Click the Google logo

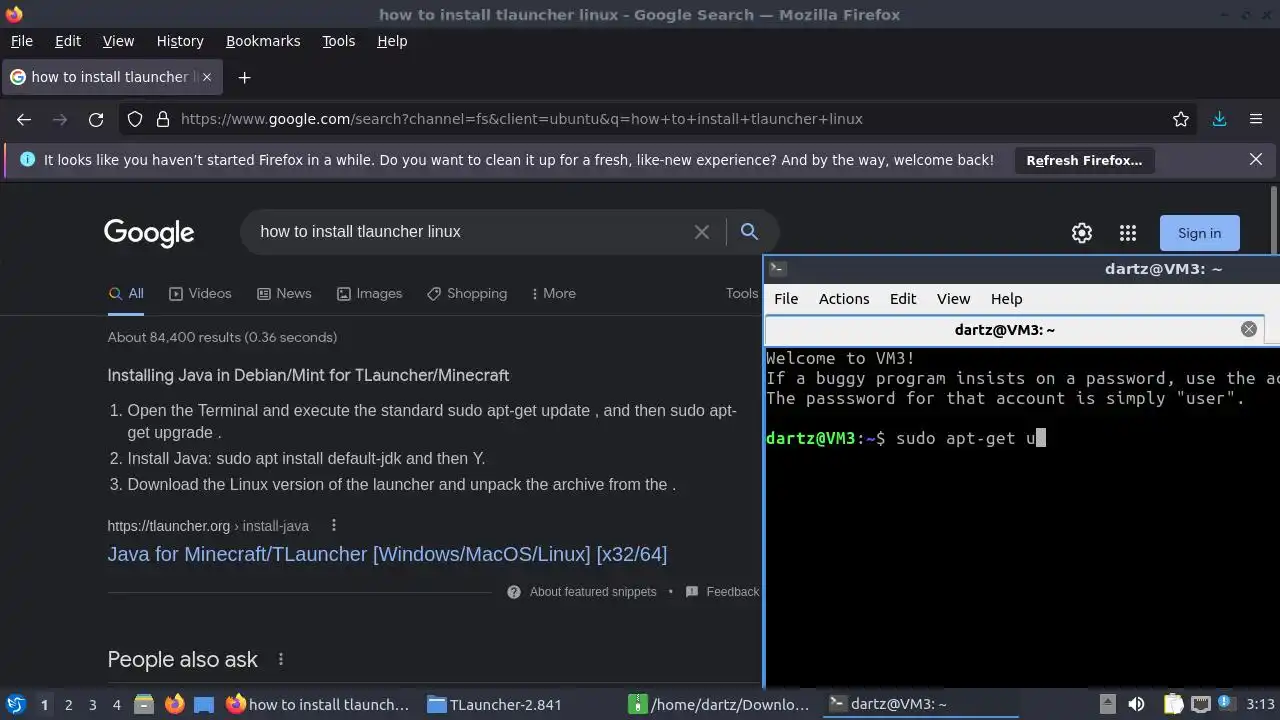tap(149, 233)
